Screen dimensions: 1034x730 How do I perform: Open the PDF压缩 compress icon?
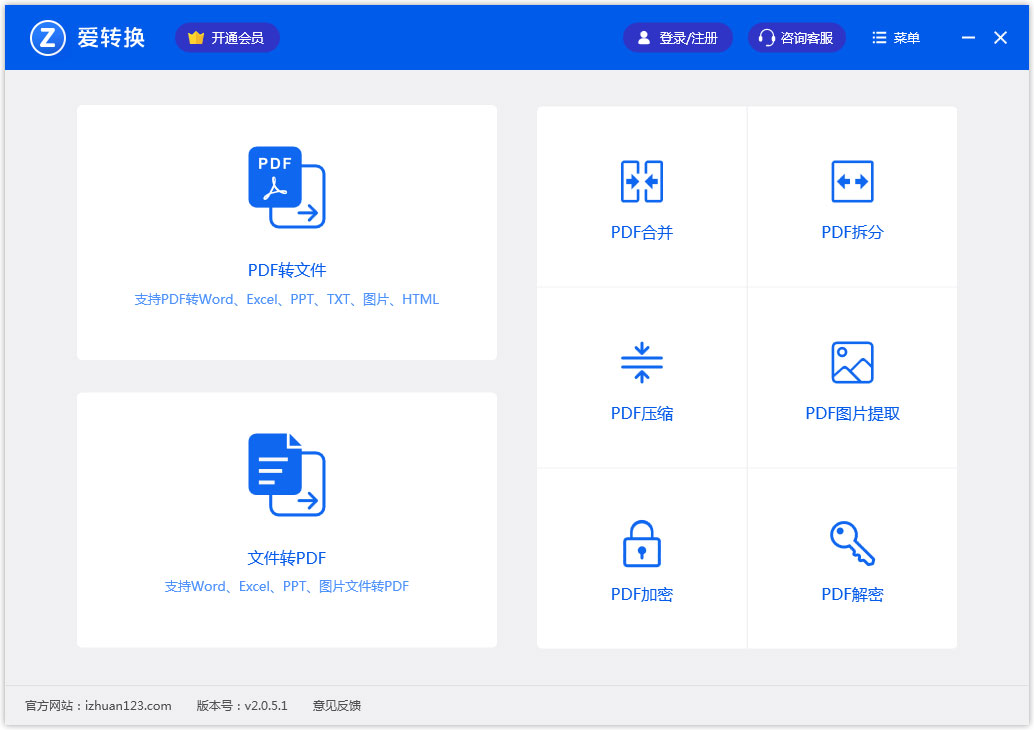[x=641, y=362]
